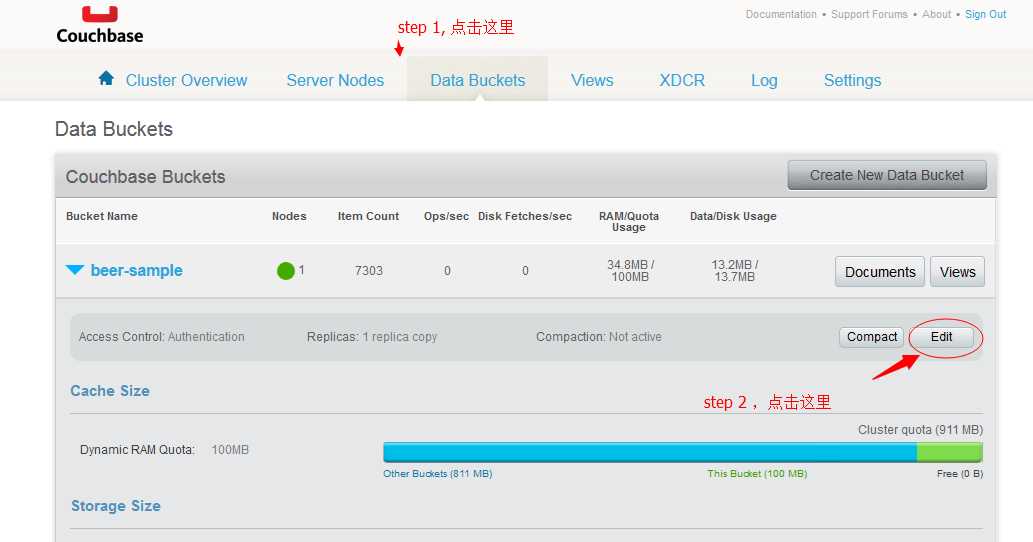The image size is (1033, 542).
Task: Click the Cache Size heading
Action: point(110,391)
